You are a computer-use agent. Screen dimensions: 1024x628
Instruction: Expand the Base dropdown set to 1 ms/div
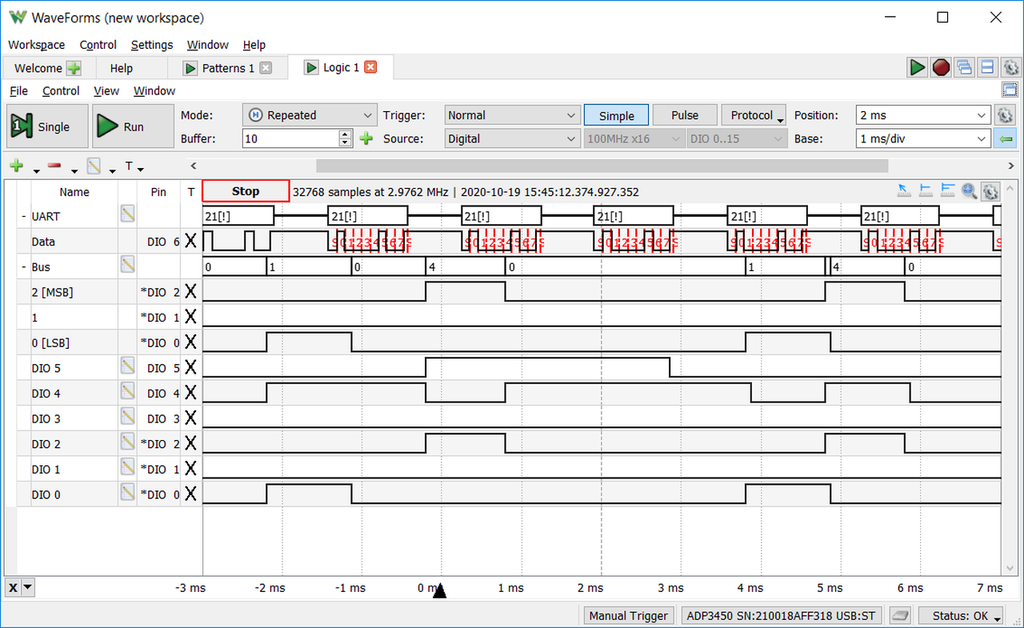(x=921, y=139)
